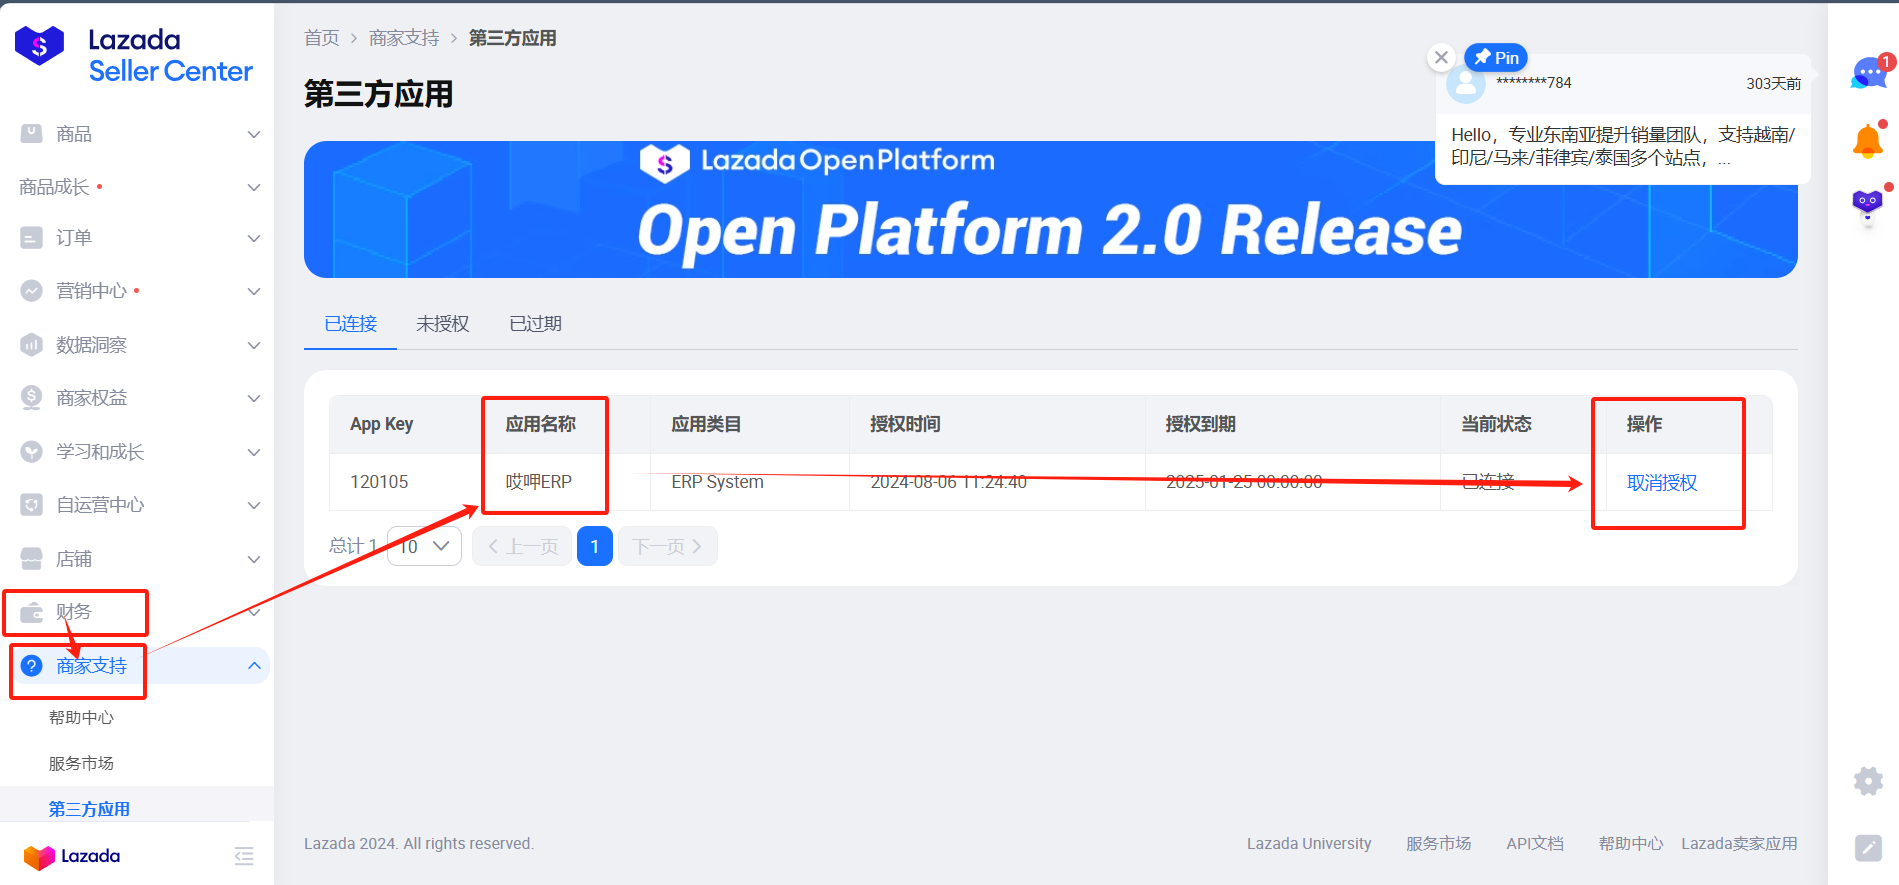Expand the 自运营中心 menu chevron
Image resolution: width=1899 pixels, height=885 pixels.
(x=254, y=505)
